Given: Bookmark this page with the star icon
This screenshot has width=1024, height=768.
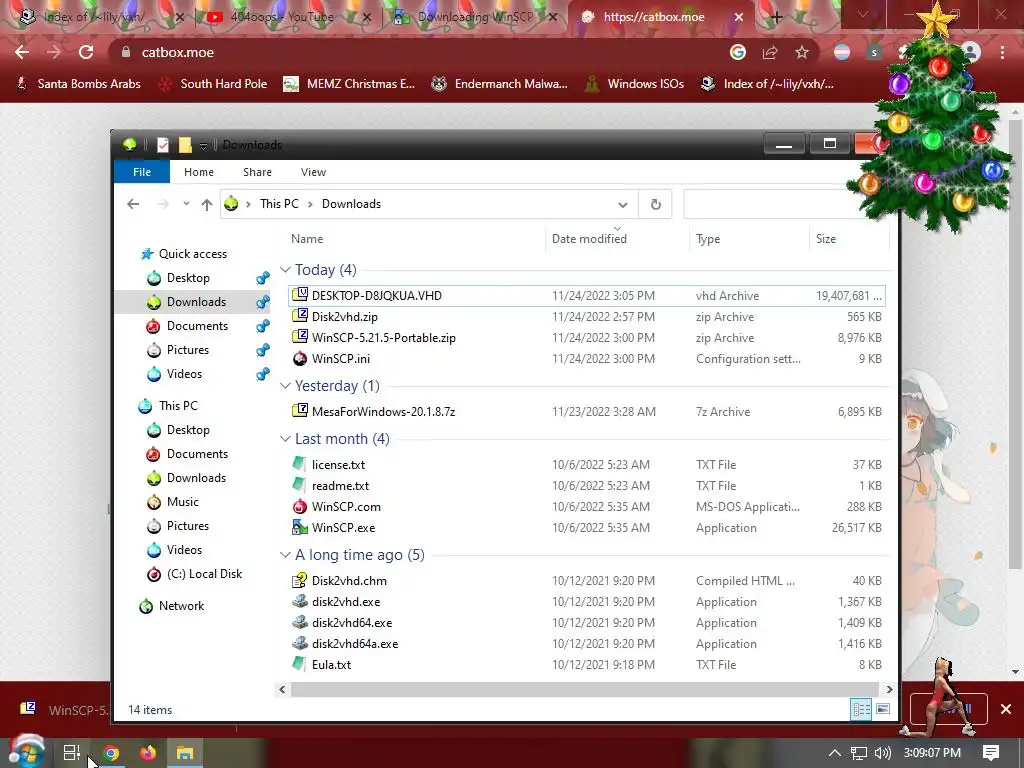Looking at the screenshot, I should [802, 52].
